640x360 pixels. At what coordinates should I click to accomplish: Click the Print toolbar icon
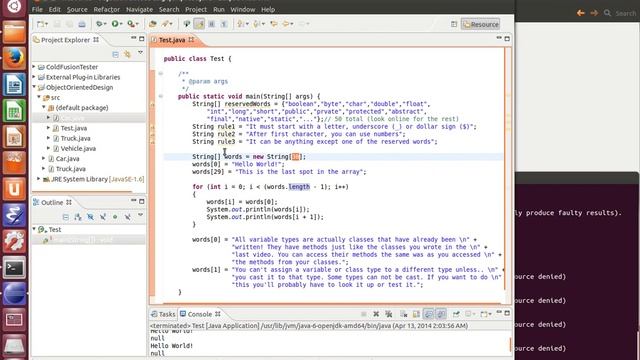tap(82, 24)
